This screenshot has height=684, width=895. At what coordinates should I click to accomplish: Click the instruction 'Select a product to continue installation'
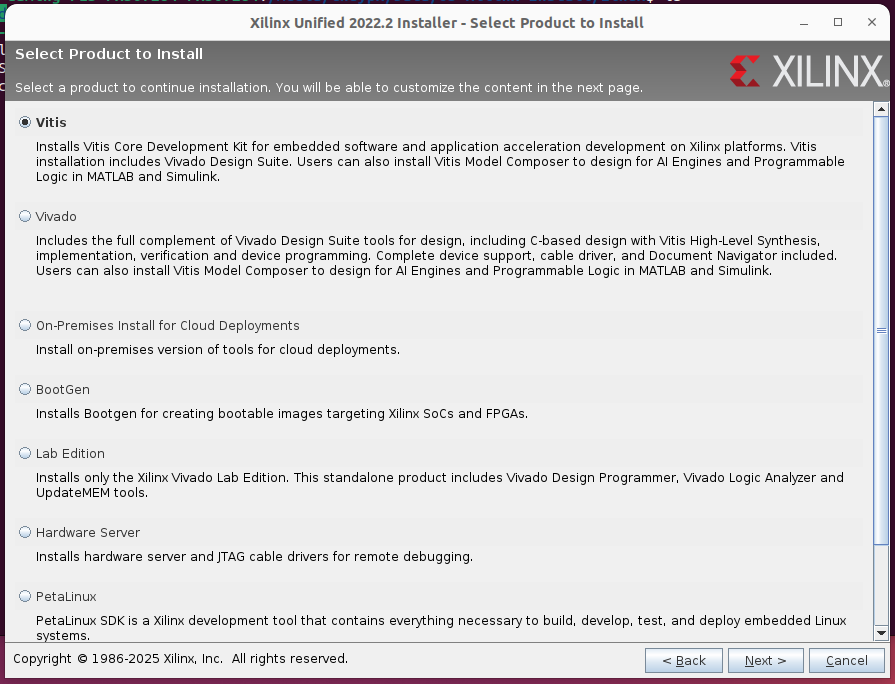click(x=329, y=87)
